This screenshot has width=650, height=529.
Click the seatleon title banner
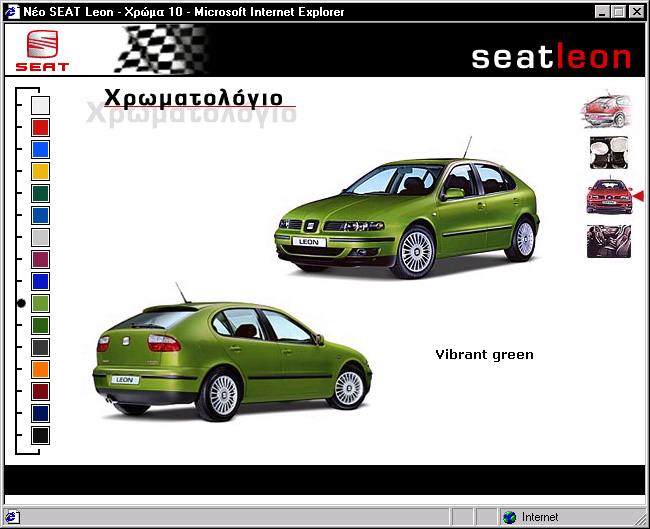tap(551, 57)
